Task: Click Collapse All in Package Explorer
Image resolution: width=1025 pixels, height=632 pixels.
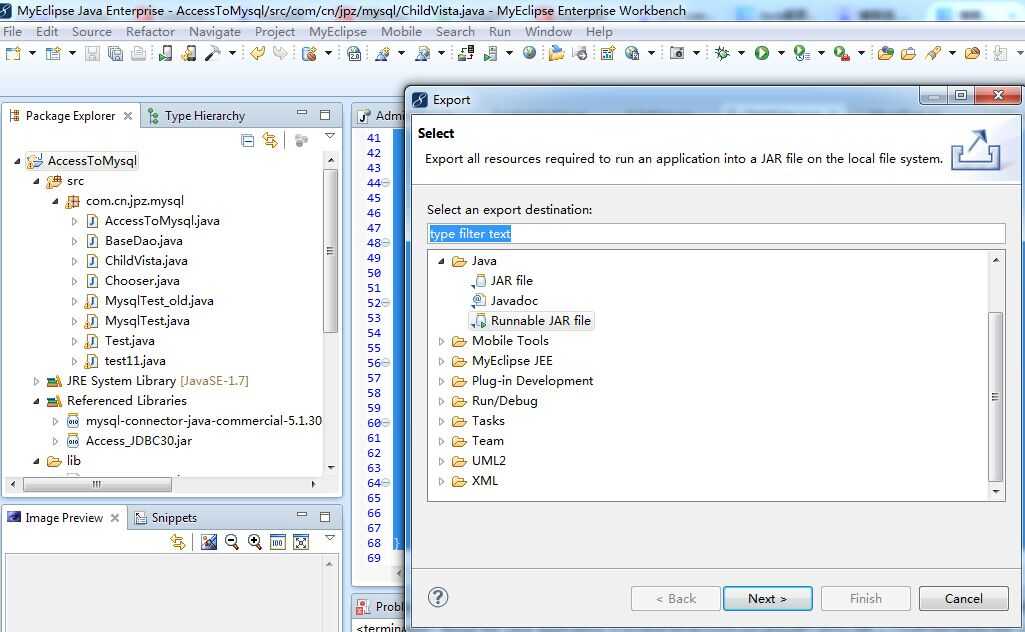Action: (247, 141)
